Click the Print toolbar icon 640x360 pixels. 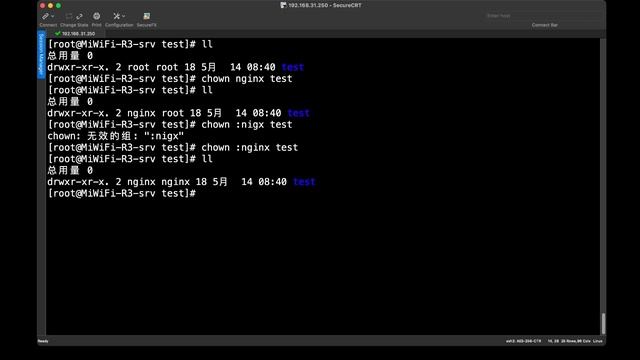coord(96,16)
